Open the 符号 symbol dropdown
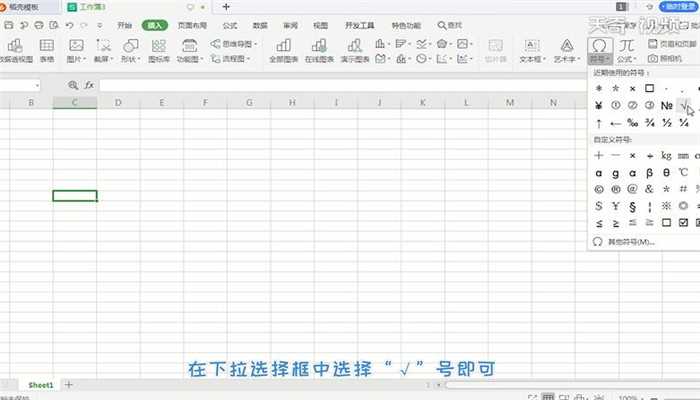The height and width of the screenshot is (400, 700). [x=599, y=59]
